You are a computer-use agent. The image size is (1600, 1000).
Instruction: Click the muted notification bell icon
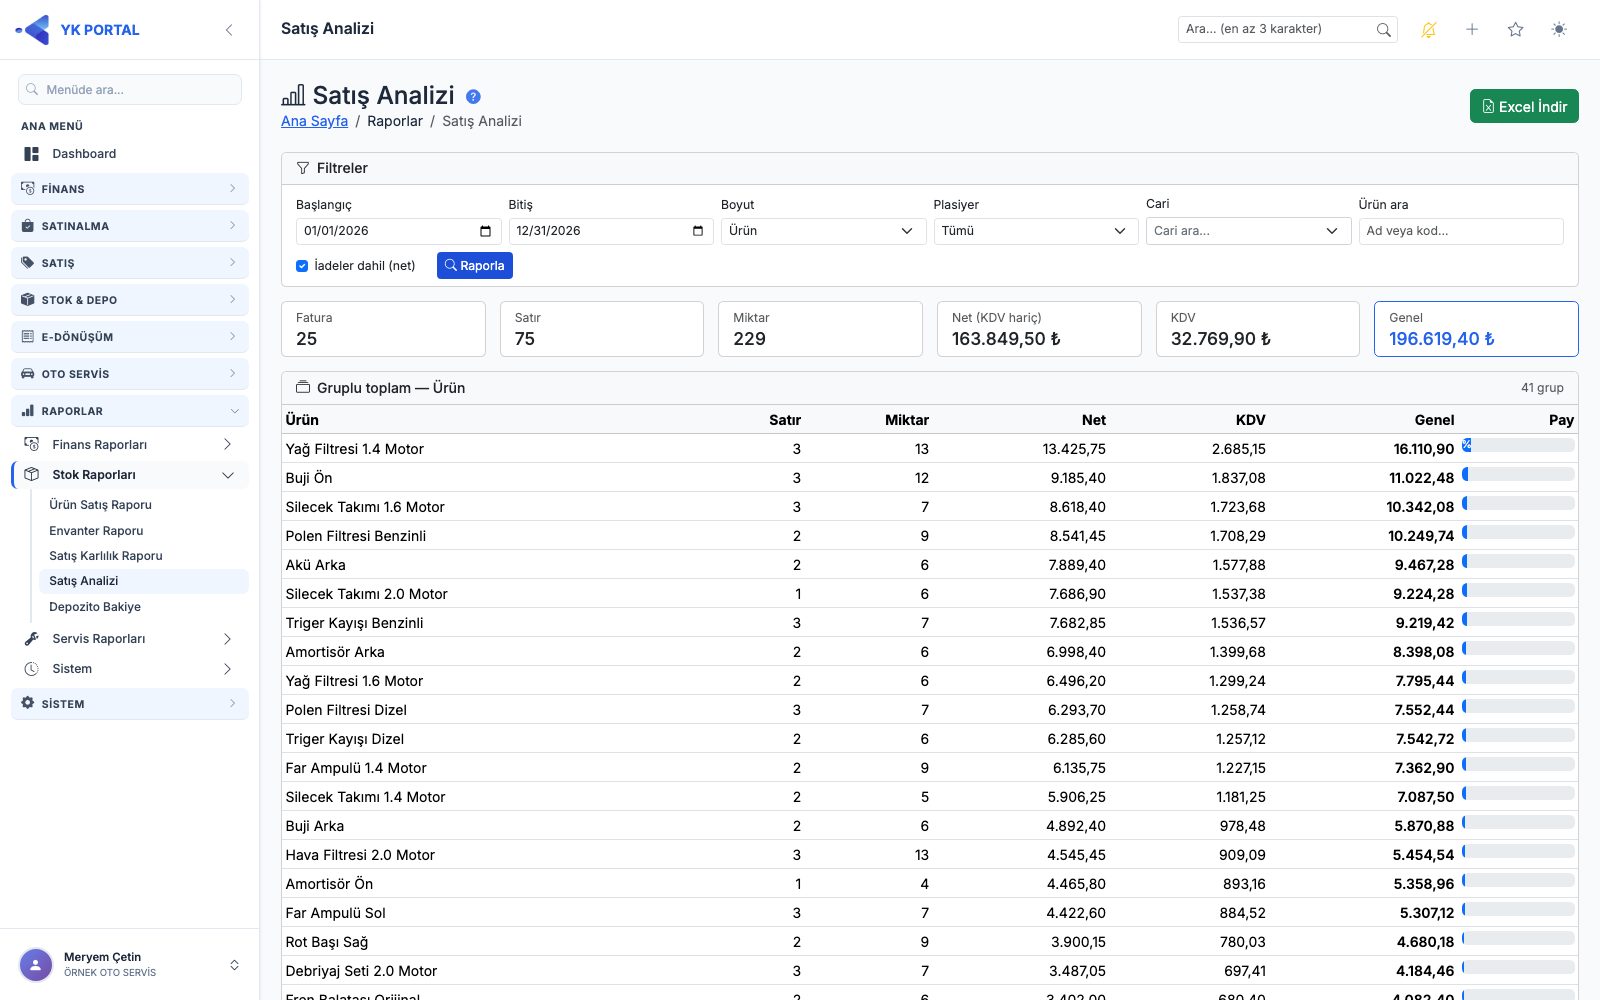point(1429,30)
